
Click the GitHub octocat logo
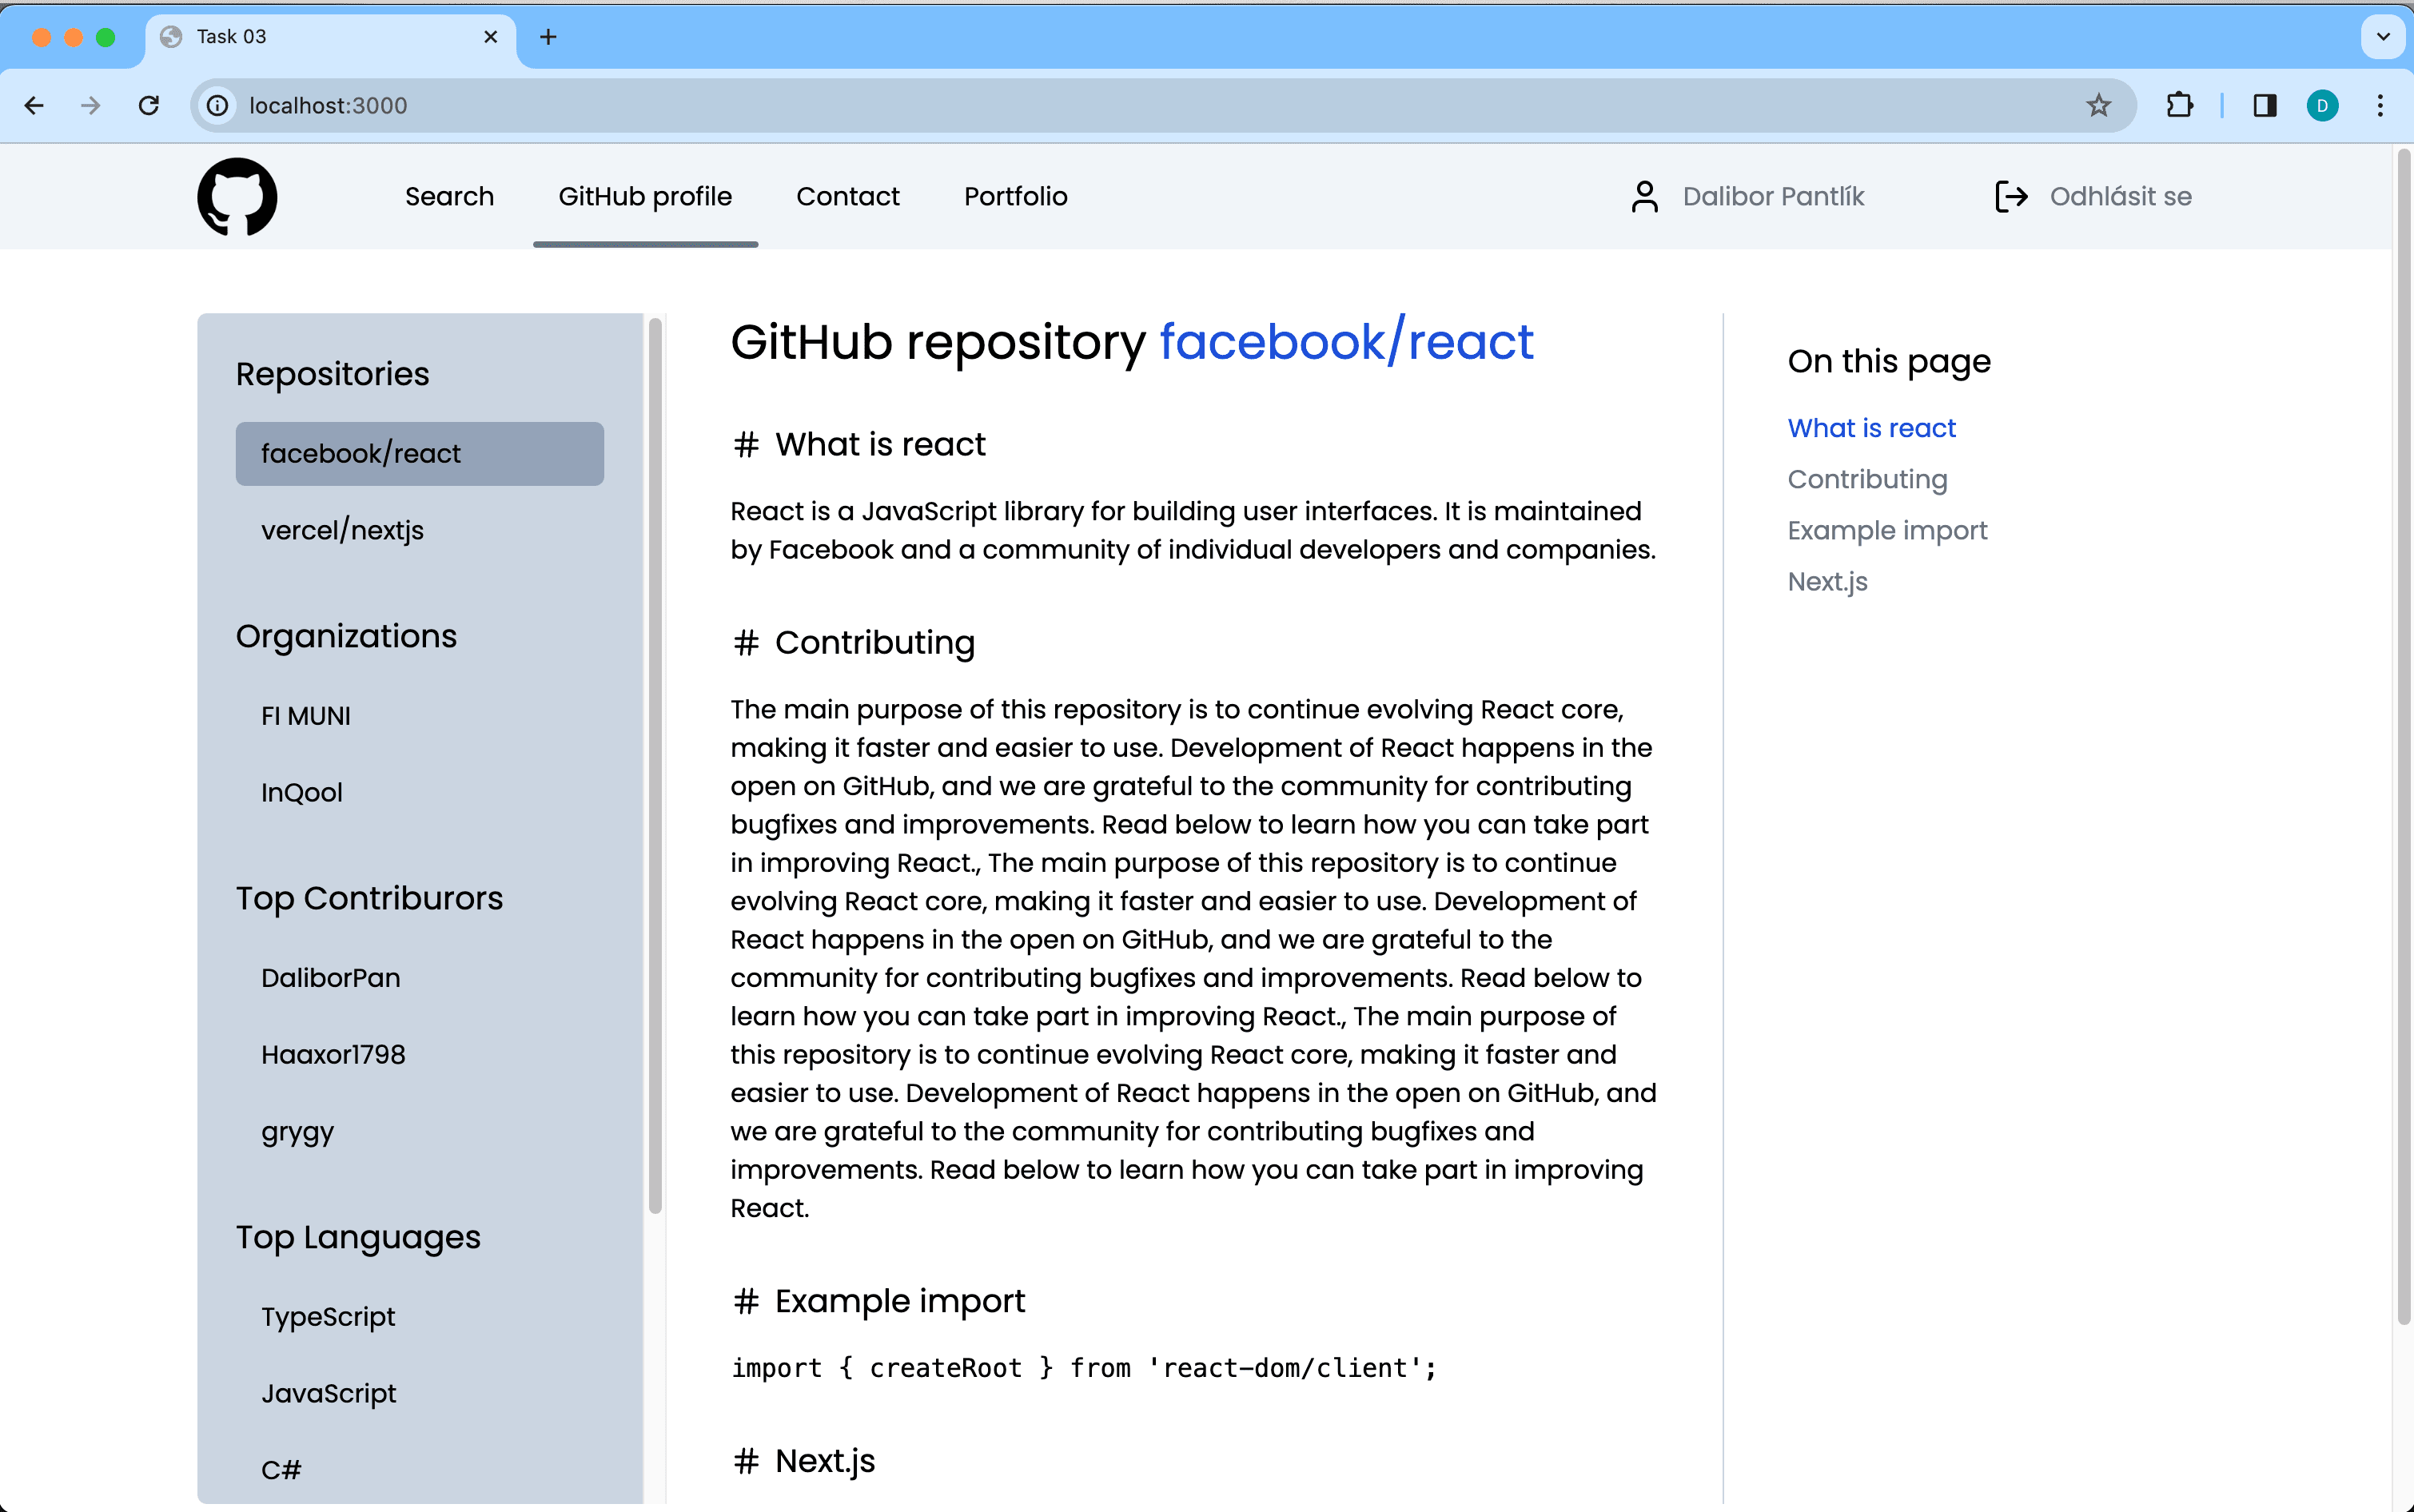click(x=237, y=196)
